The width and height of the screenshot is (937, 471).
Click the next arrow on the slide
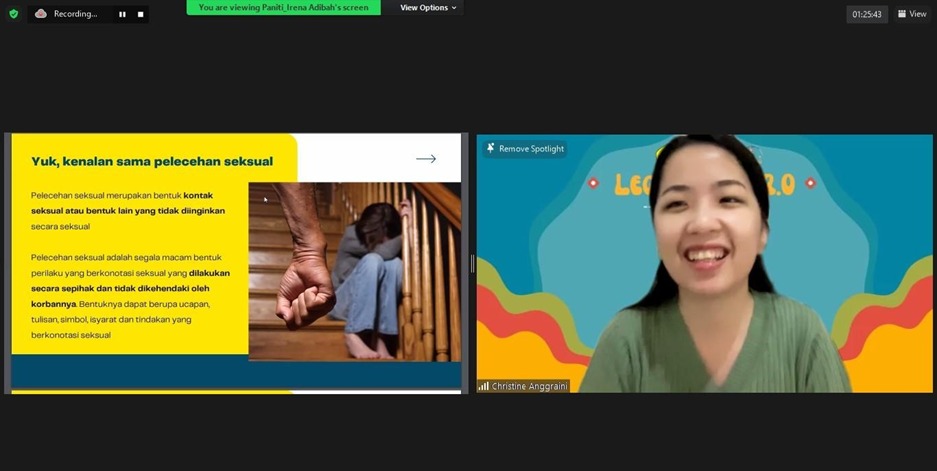click(426, 159)
